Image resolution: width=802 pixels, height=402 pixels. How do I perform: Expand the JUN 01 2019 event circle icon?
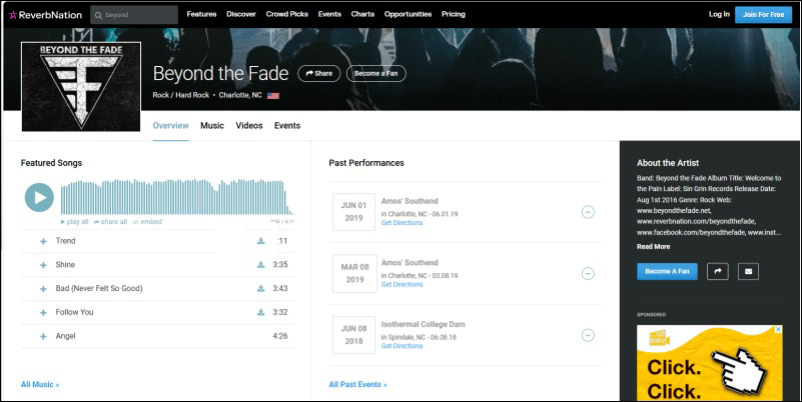point(588,212)
